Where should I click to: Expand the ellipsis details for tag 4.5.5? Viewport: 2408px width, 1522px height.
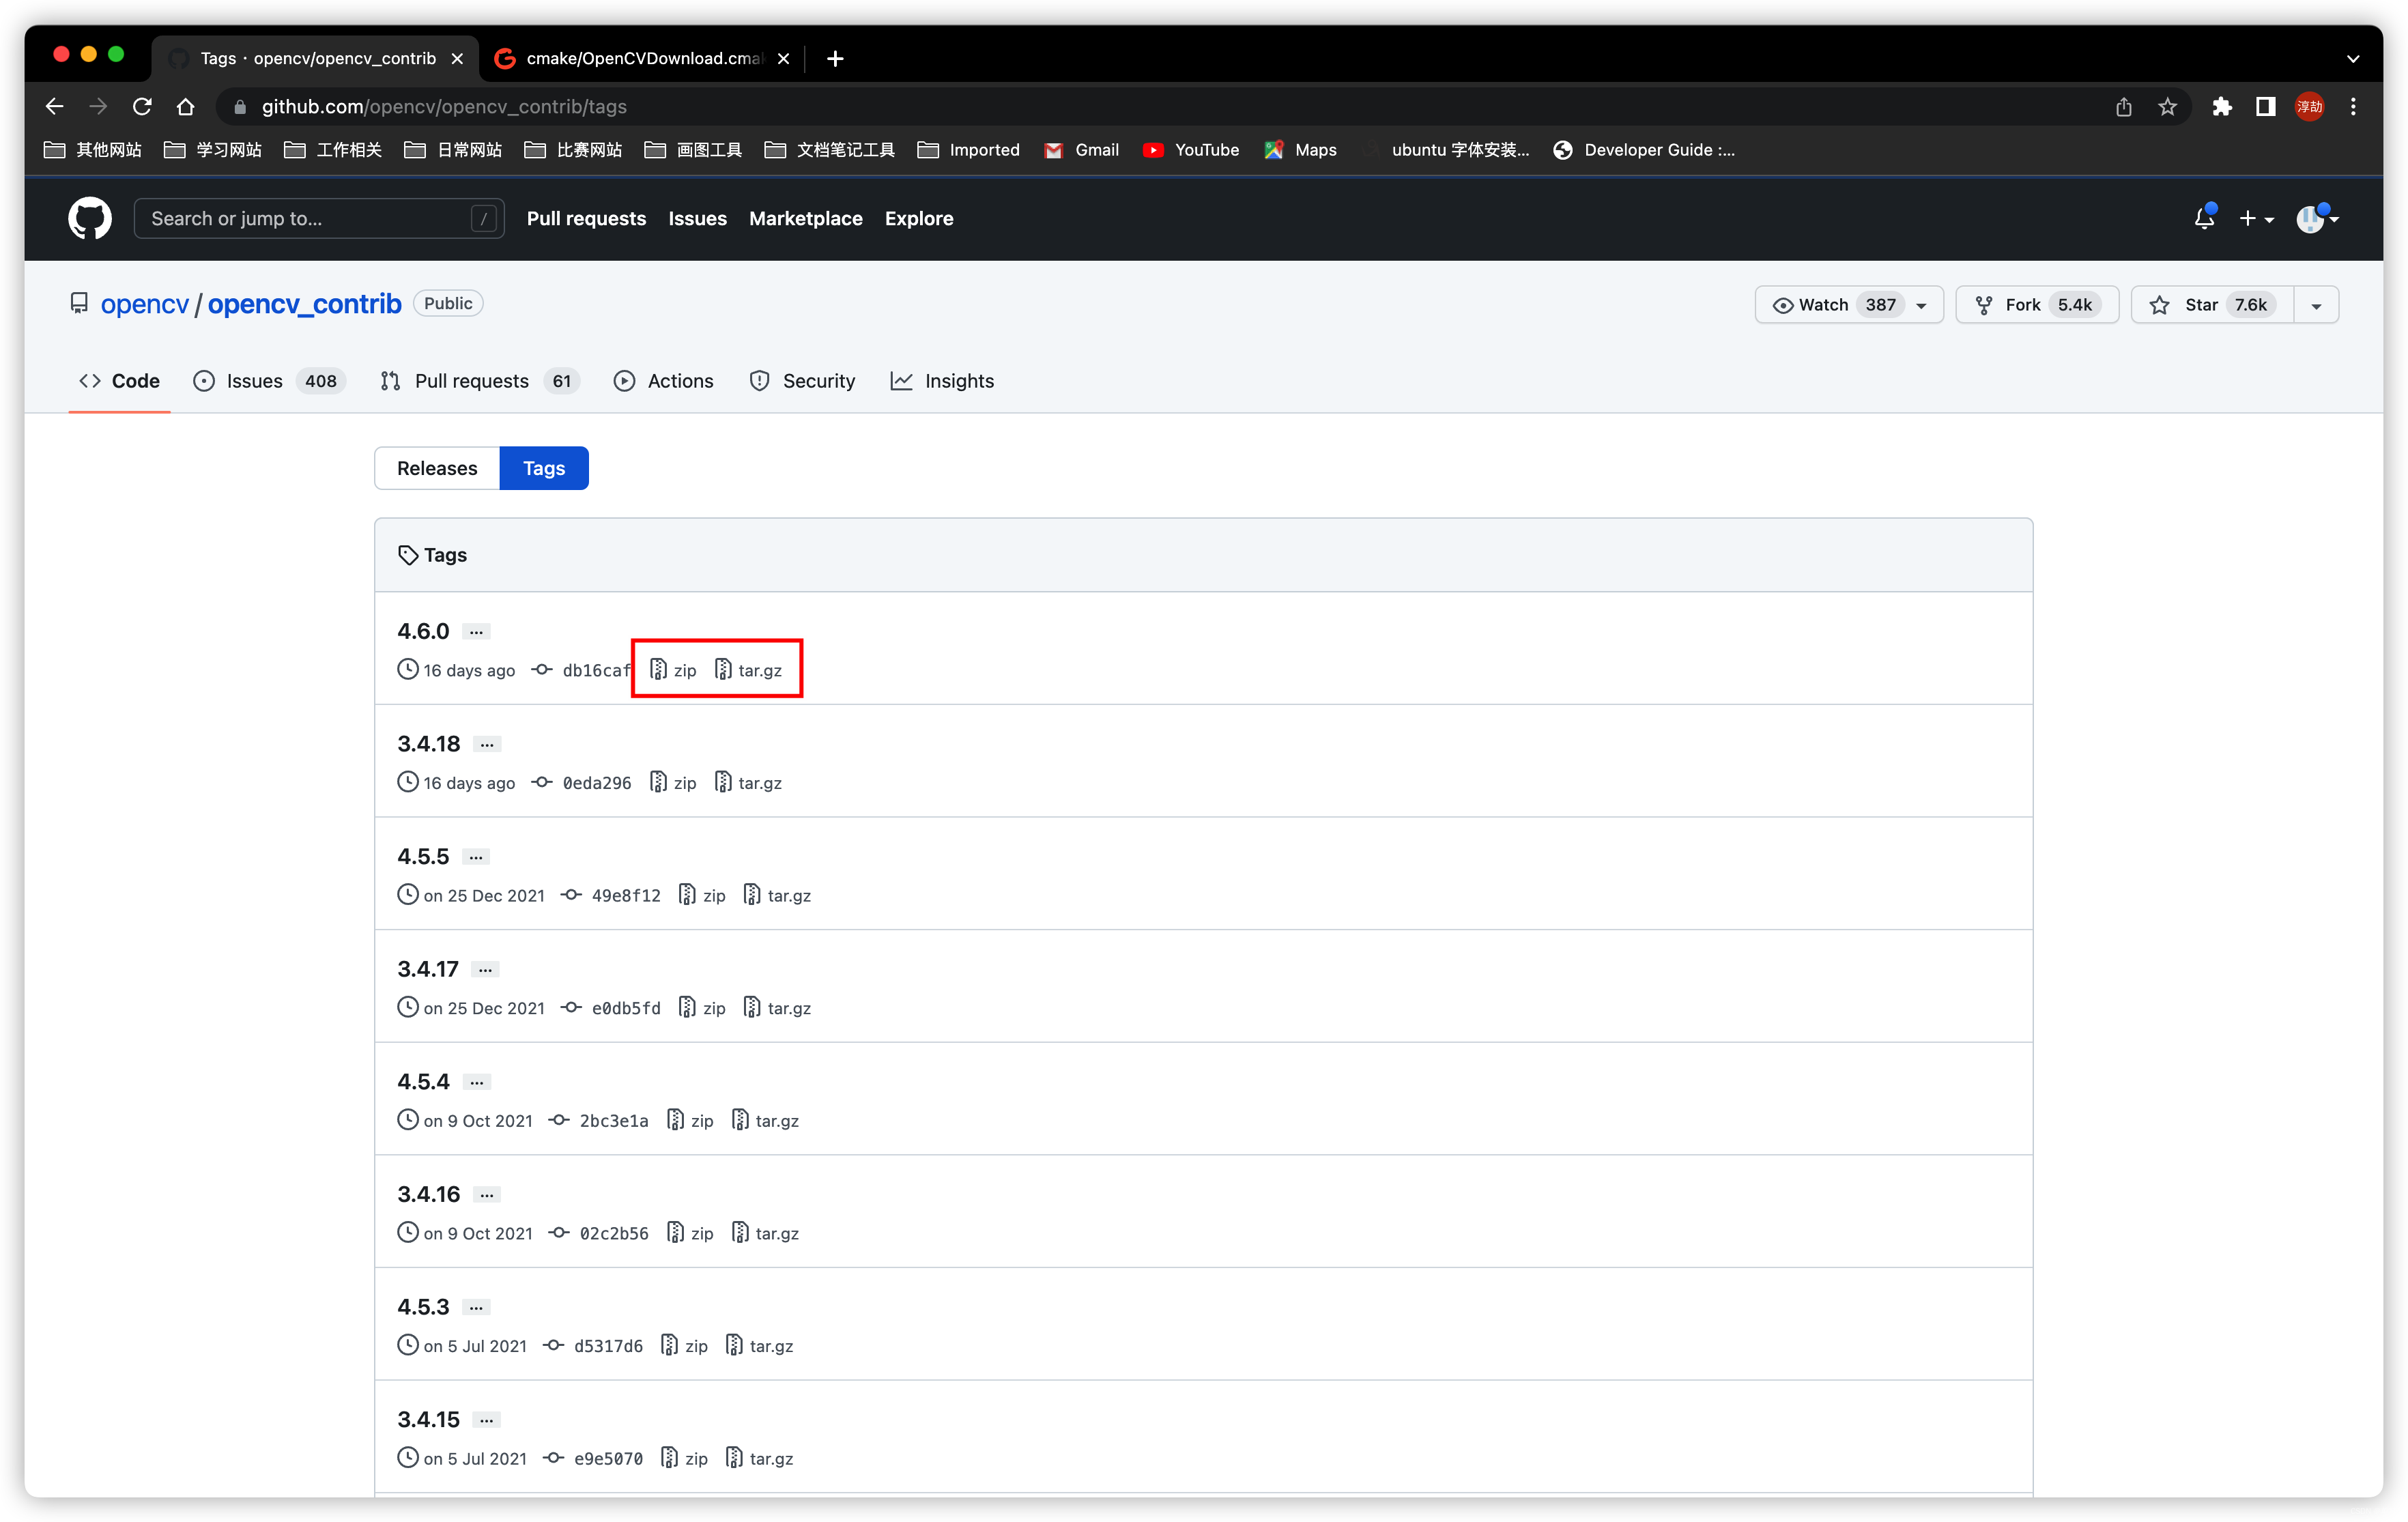(476, 857)
